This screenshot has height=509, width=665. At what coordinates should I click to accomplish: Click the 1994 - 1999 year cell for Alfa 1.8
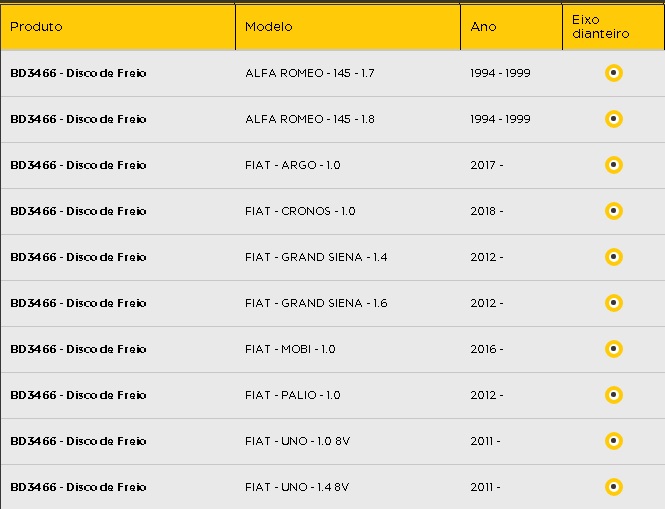click(x=500, y=119)
